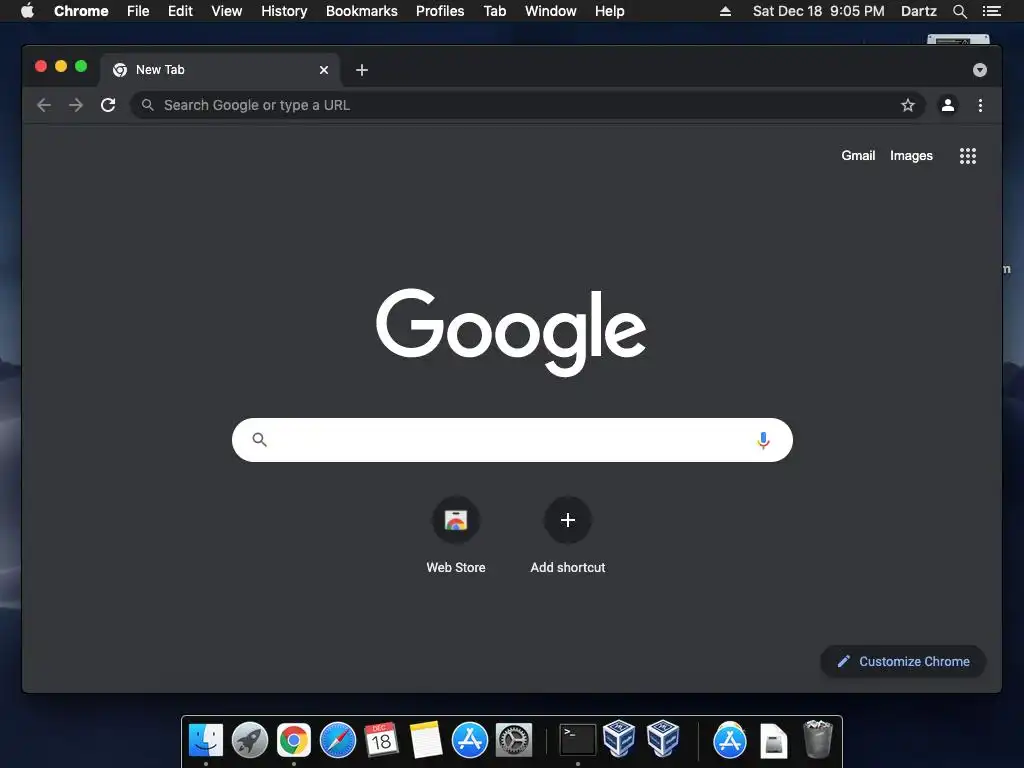Open the Web Store shortcut

[x=456, y=536]
